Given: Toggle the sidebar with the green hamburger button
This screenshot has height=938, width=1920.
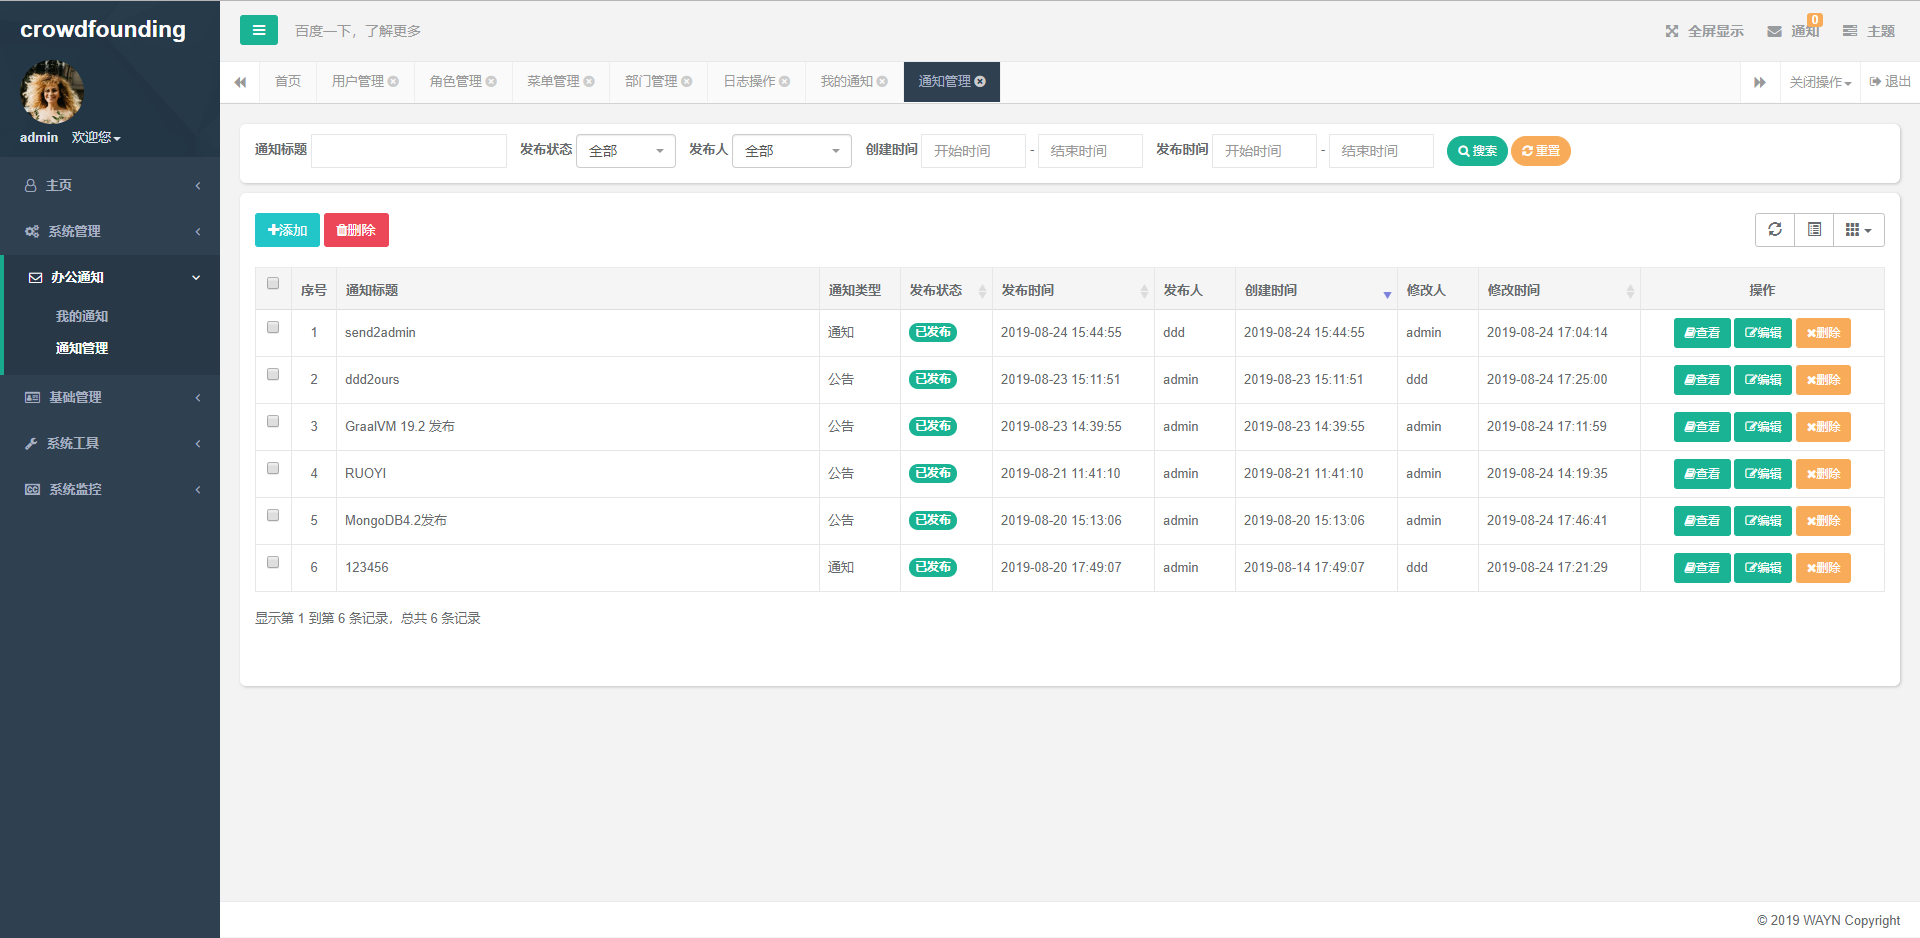Looking at the screenshot, I should pos(258,30).
